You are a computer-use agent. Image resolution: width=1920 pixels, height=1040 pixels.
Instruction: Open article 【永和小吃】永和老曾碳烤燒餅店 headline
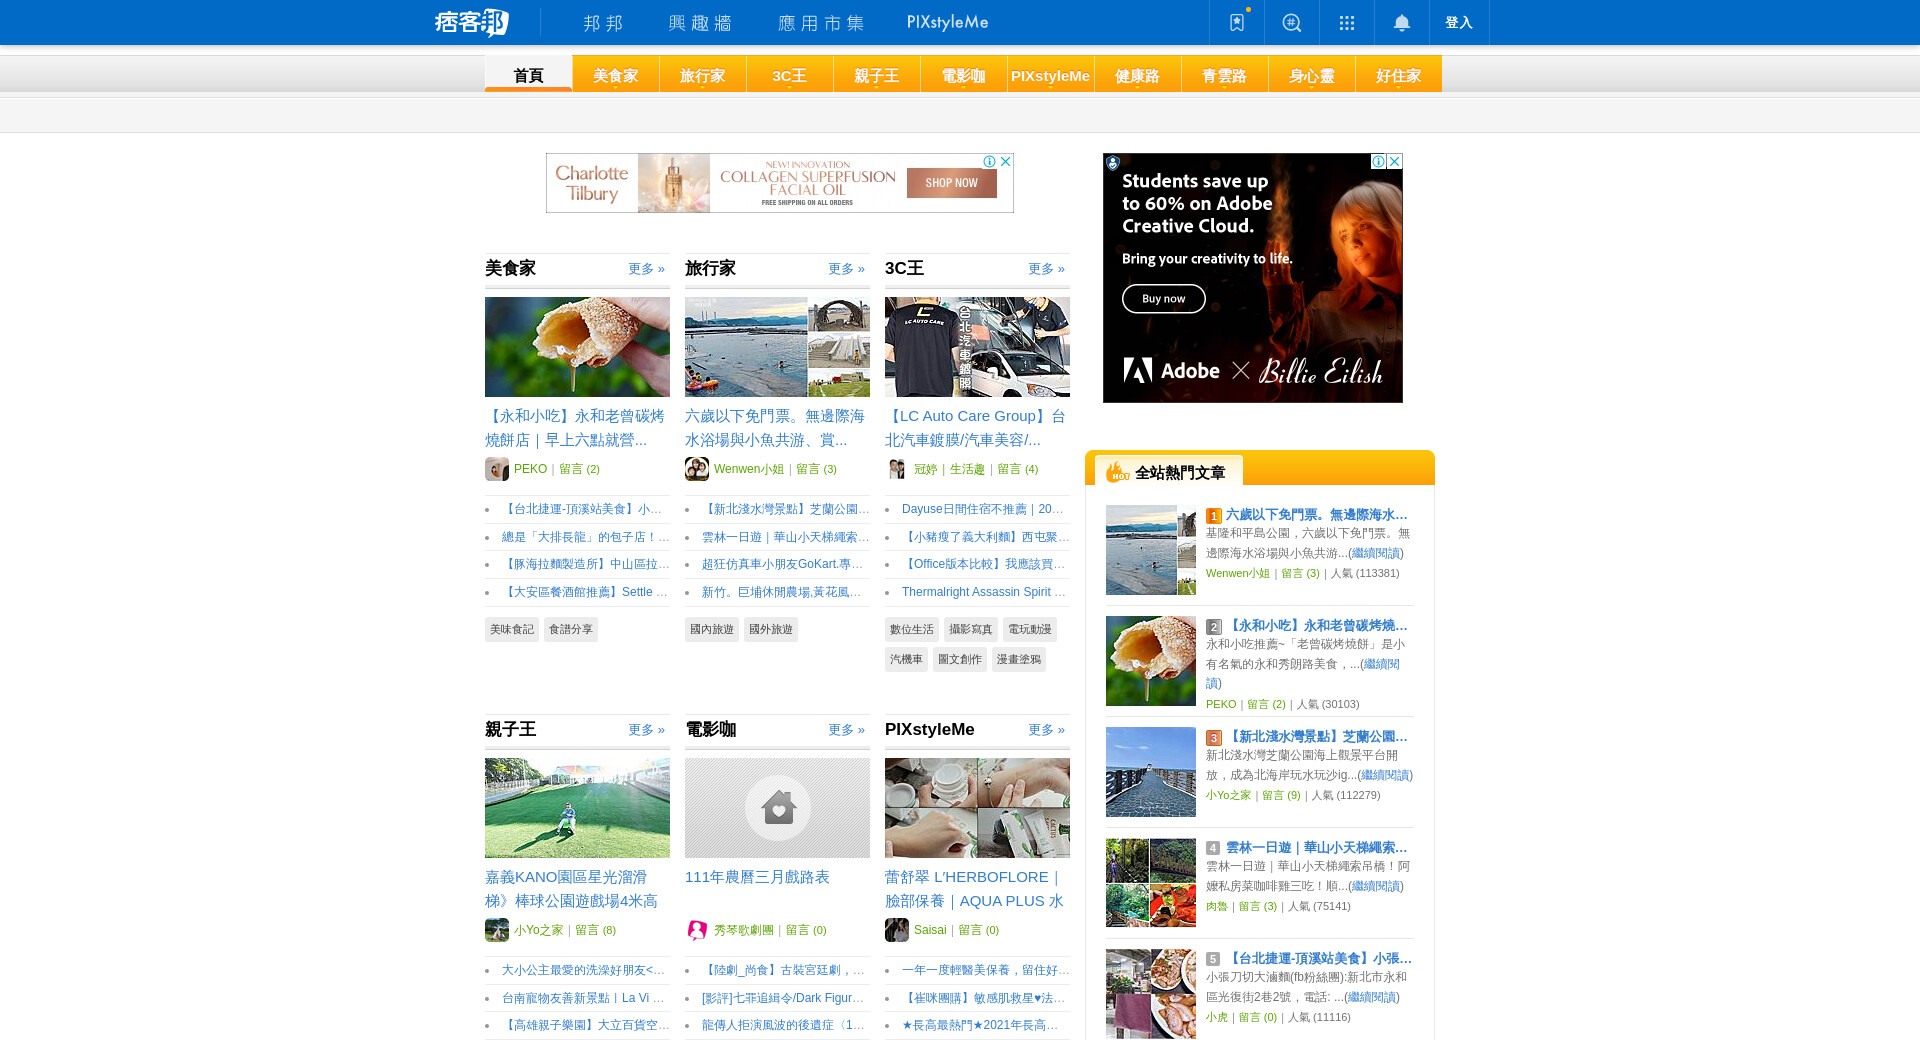click(575, 428)
